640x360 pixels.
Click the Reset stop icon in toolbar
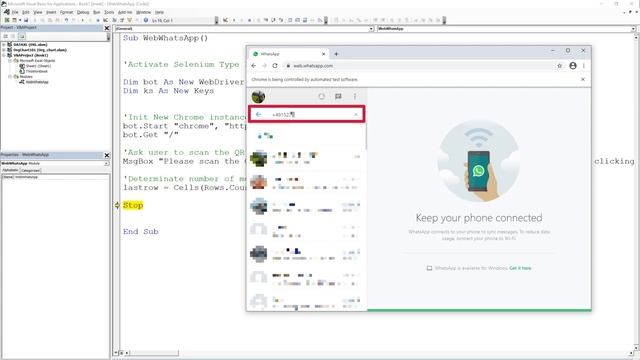coord(98,20)
